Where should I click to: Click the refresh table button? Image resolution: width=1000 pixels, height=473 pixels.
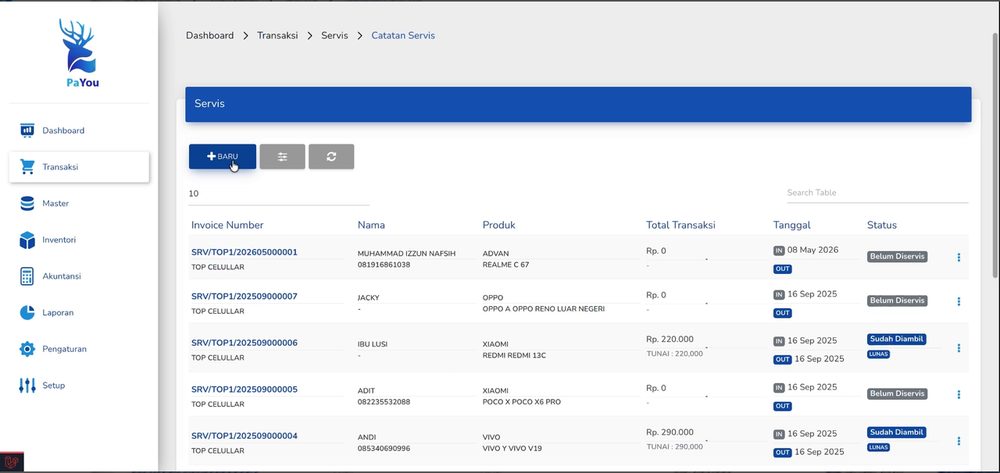tap(331, 157)
